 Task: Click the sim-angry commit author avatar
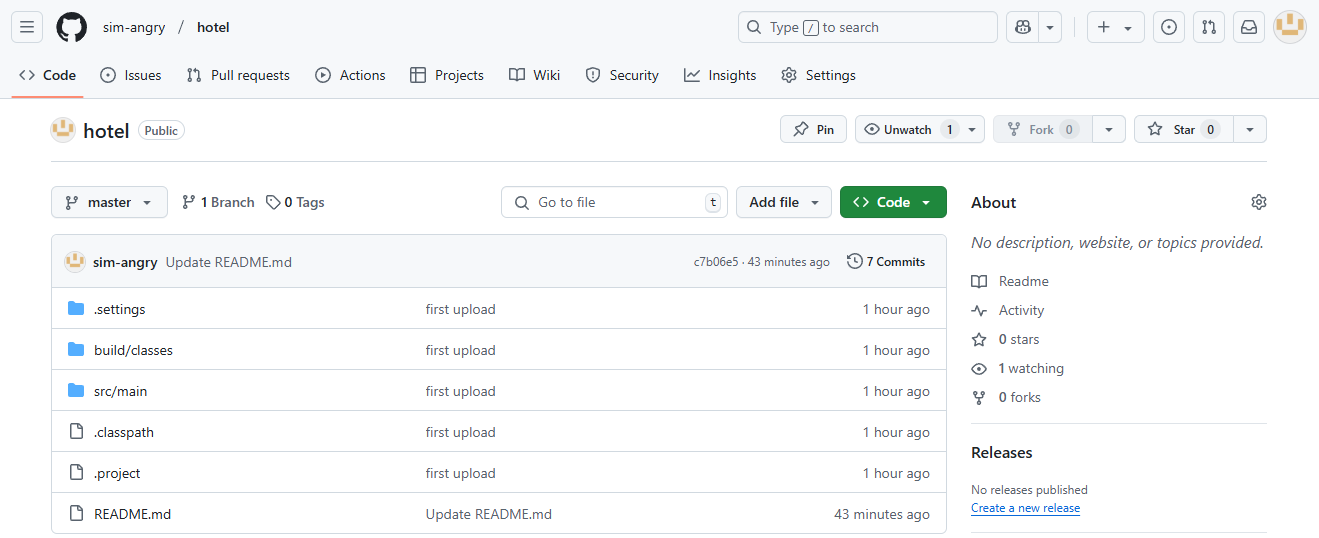coord(75,262)
